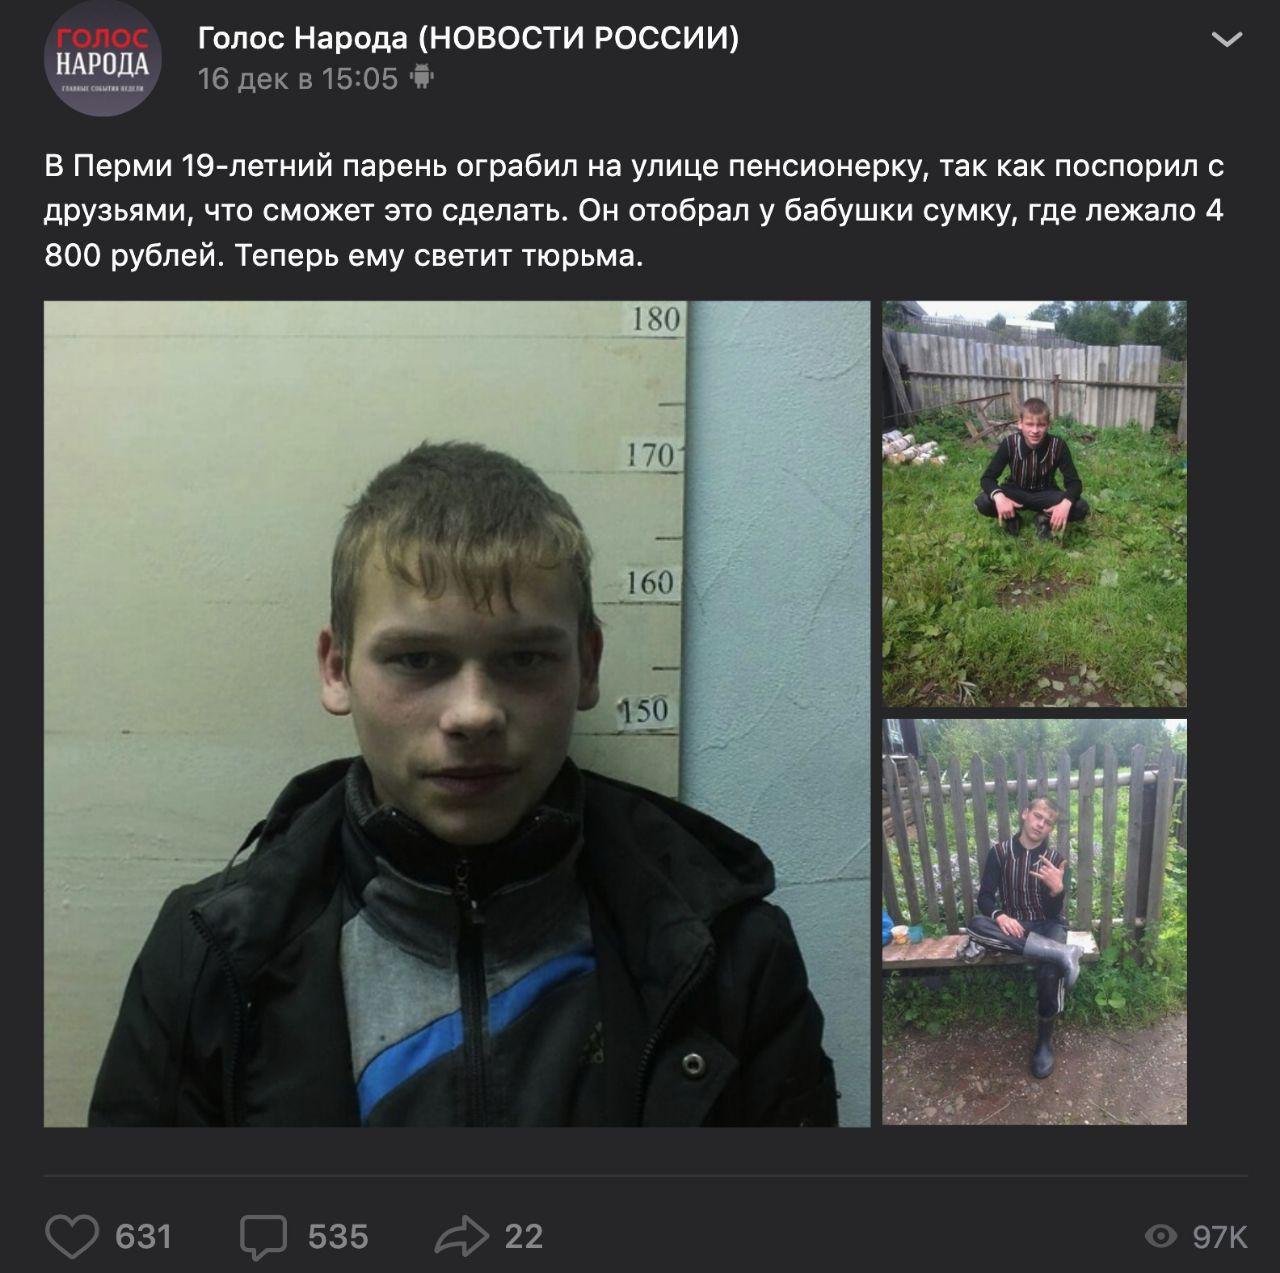Click the 15:05 time in the post header
Image resolution: width=1280 pixels, height=1273 pixels.
[360, 78]
